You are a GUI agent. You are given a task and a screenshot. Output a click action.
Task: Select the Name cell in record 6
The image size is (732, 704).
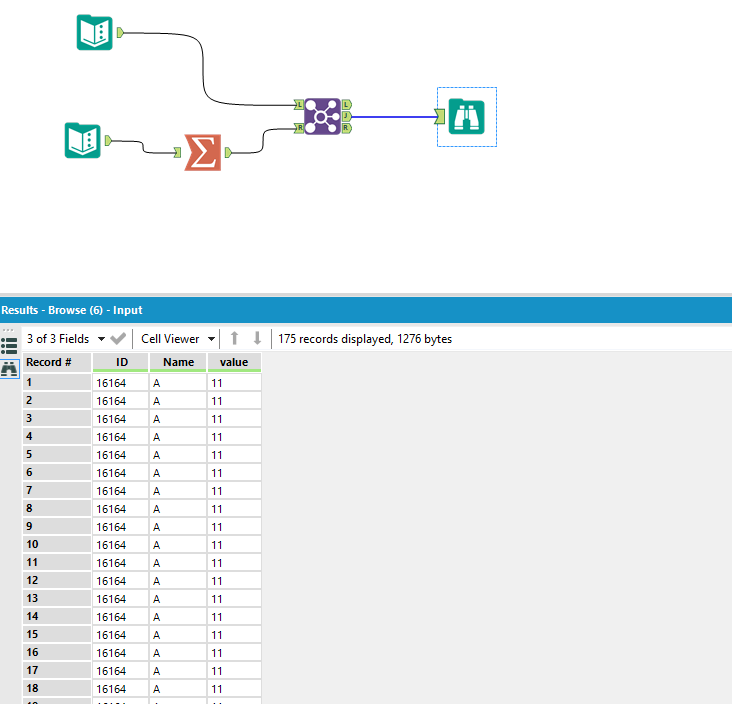tap(178, 473)
